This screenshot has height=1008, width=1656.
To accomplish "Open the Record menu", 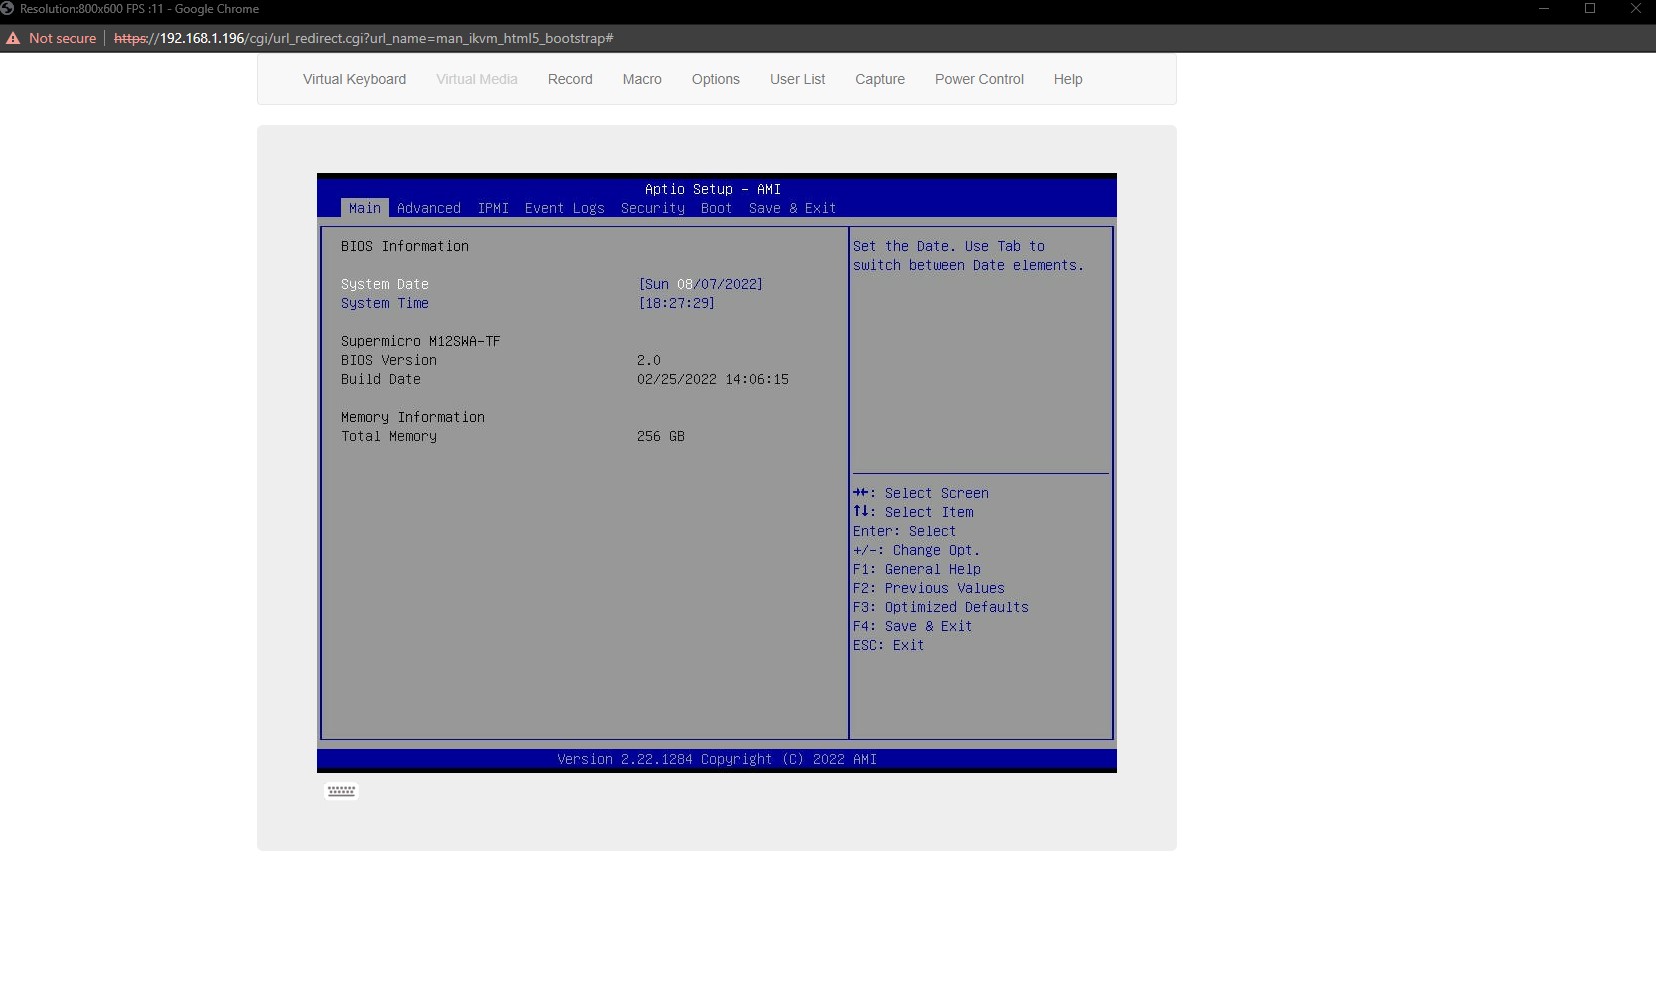I will (x=570, y=79).
